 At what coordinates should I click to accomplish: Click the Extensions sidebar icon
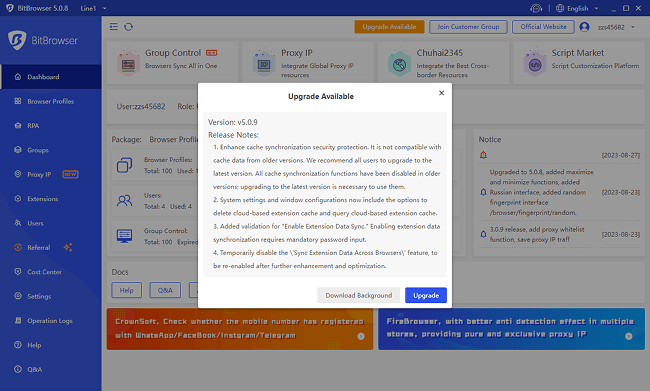(18, 199)
